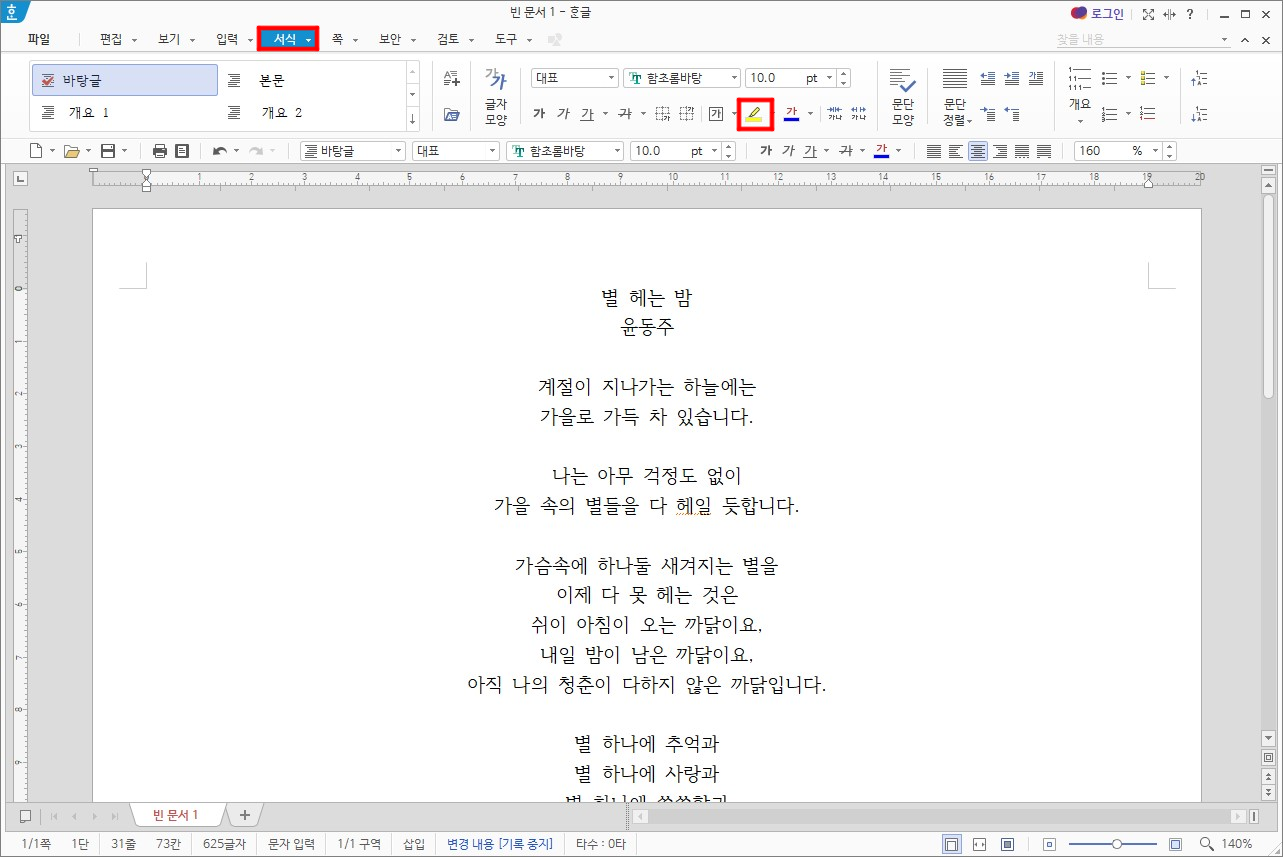Select center alignment in the quick toolbar
Viewport: 1283px width, 857px height.
pos(977,151)
